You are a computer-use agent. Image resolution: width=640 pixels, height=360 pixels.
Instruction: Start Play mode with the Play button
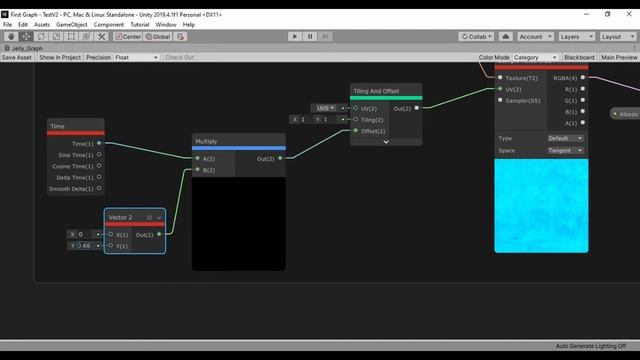[295, 37]
